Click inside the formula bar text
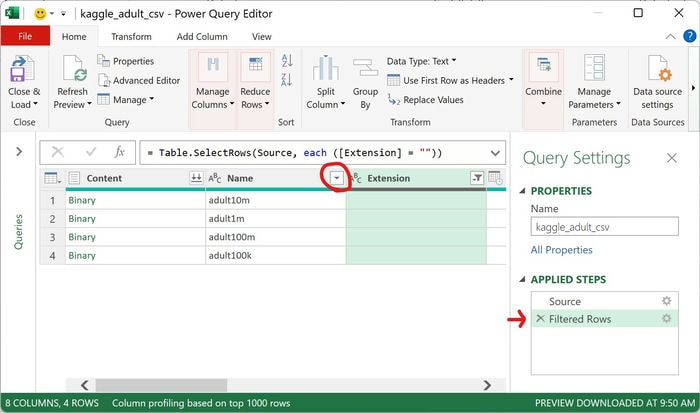Viewport: 700px width, 413px height. click(x=295, y=153)
